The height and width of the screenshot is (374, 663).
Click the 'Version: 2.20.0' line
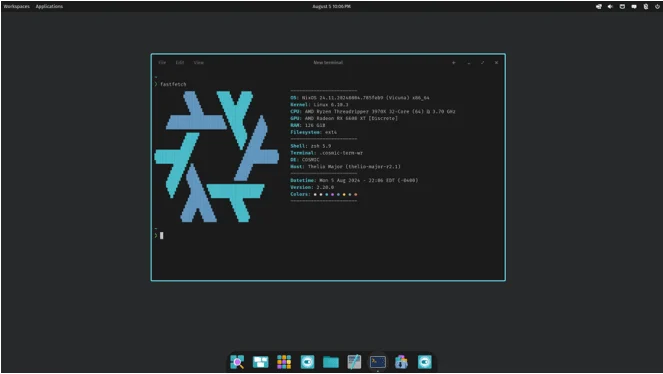[x=312, y=187]
